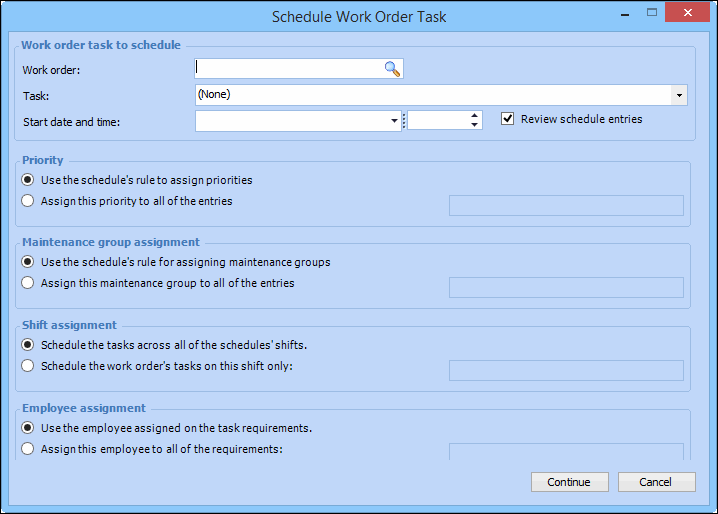Increase start time with up spinner arrow

point(474,116)
